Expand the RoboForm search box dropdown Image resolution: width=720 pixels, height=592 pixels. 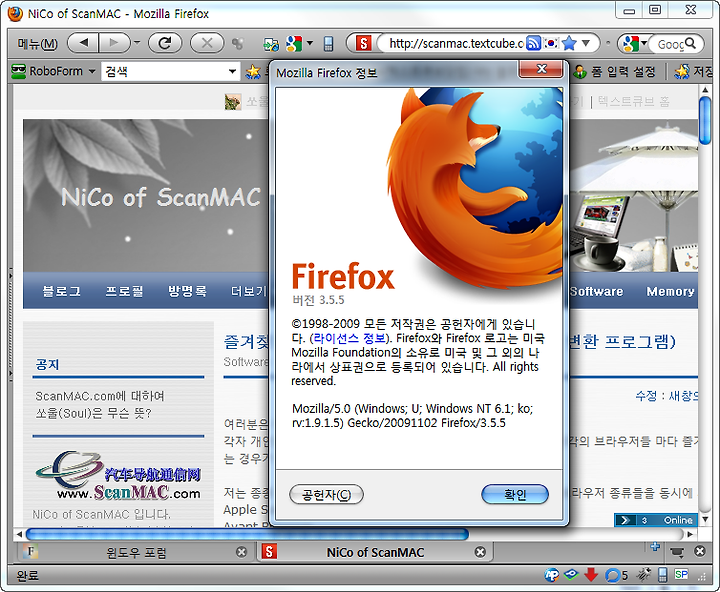point(232,71)
